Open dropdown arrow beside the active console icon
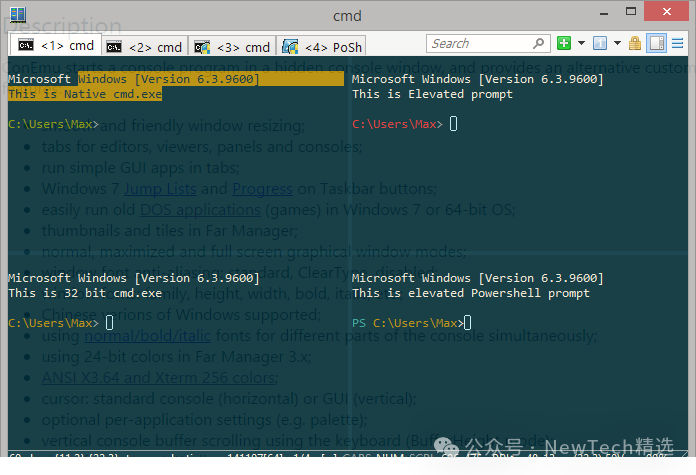Image resolution: width=696 pixels, height=475 pixels. pyautogui.click(x=617, y=43)
